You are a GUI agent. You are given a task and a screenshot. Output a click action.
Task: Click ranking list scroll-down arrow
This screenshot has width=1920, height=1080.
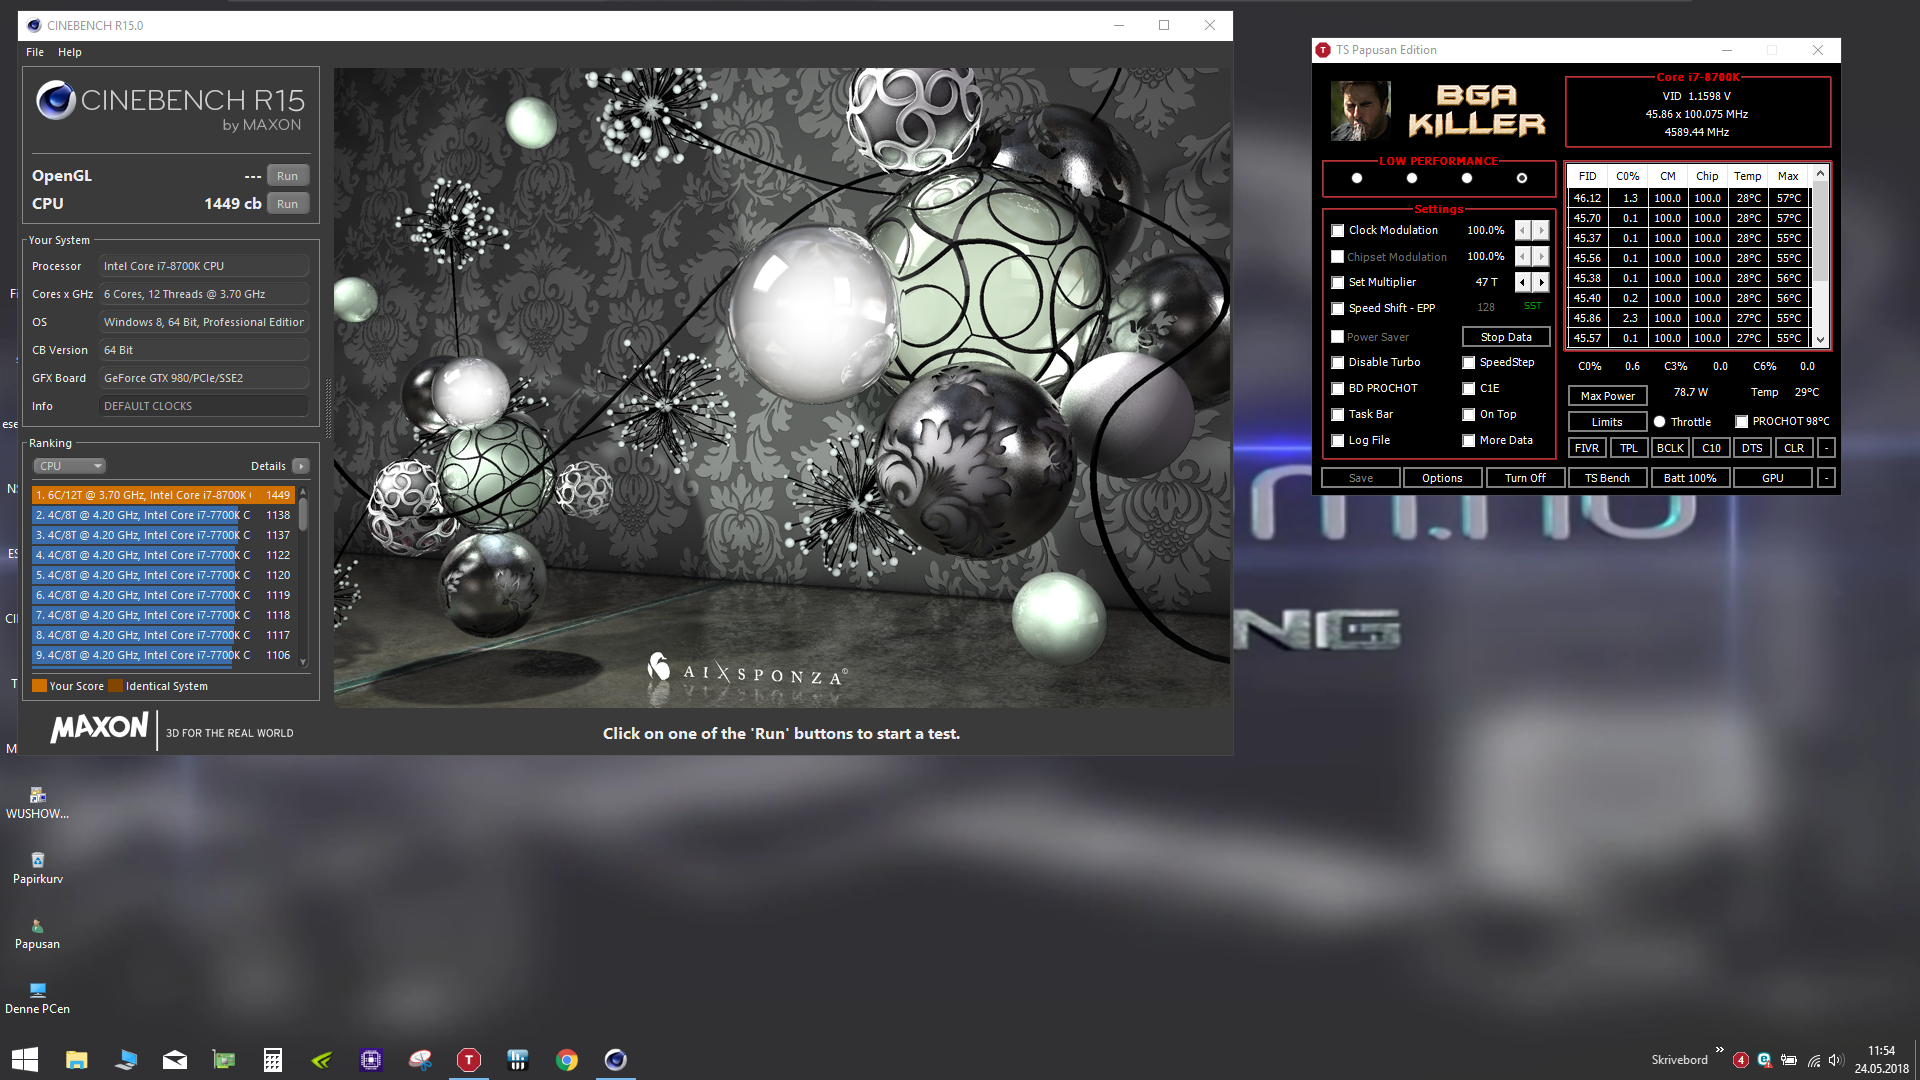pyautogui.click(x=303, y=662)
